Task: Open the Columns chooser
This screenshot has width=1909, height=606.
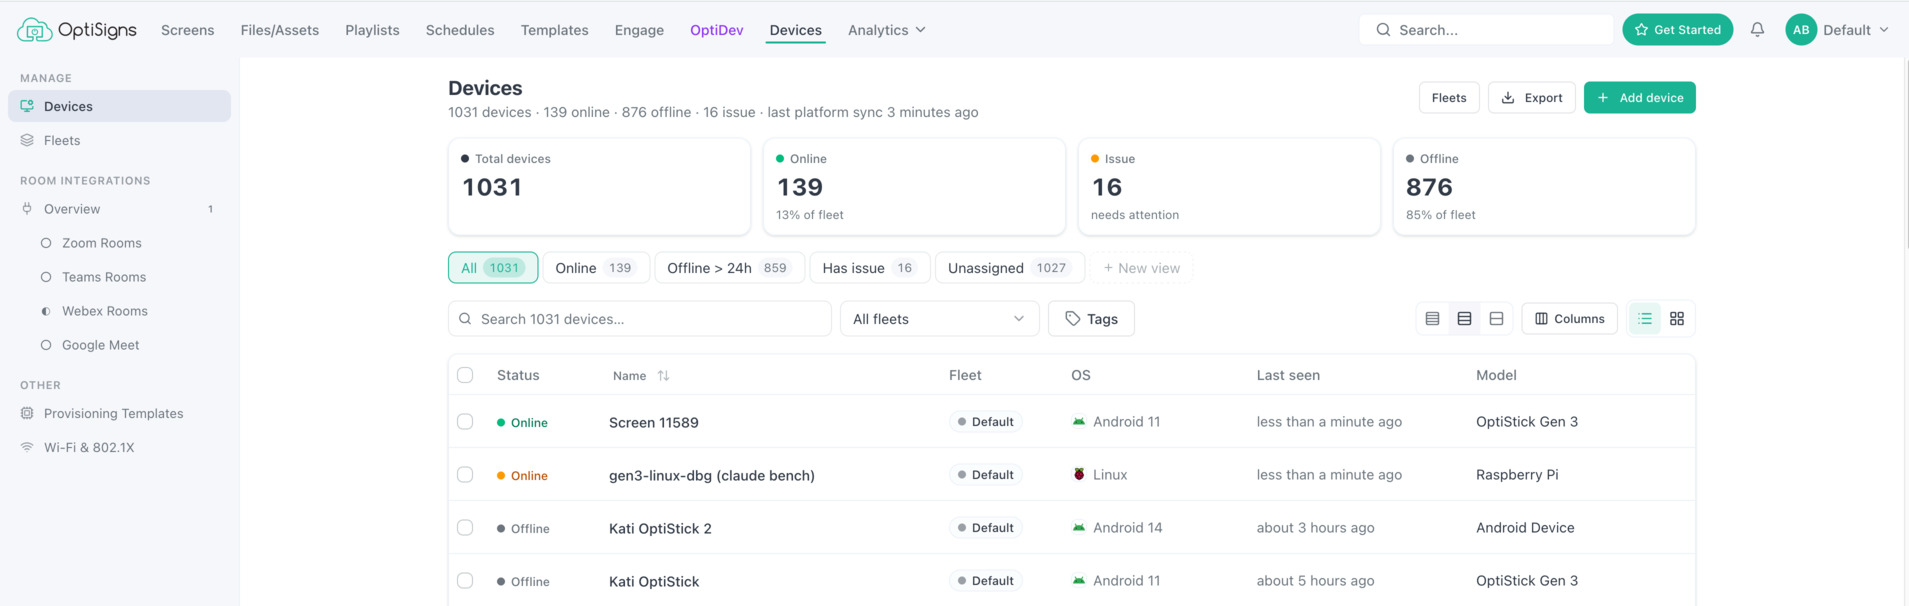Action: click(x=1569, y=319)
